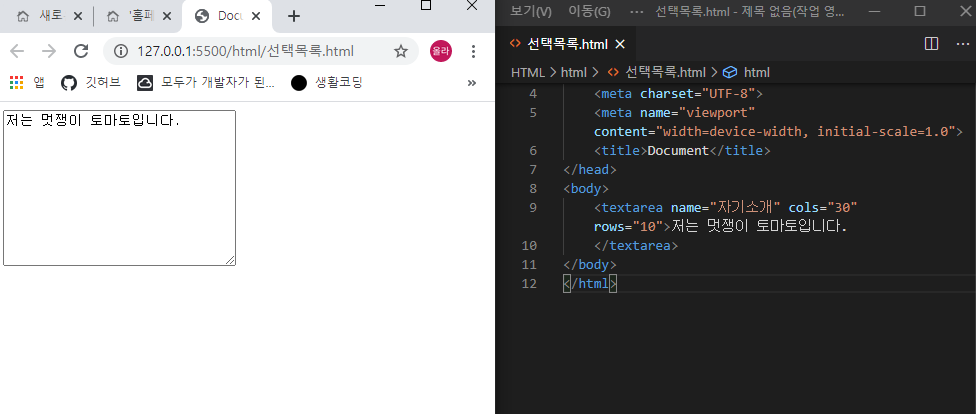976x414 pixels.
Task: Close the second Chrome tab '홈페'
Action: coord(167,16)
